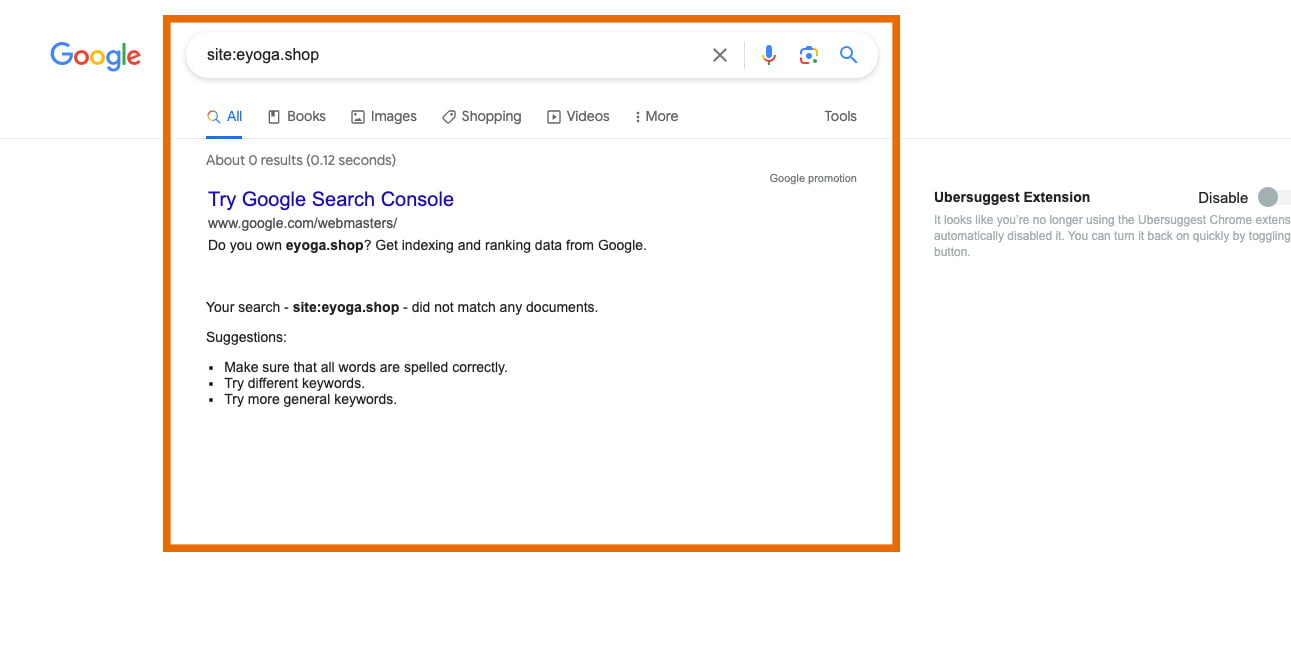Click the Ubersuggest Extension heading
This screenshot has width=1291, height=658.
point(1012,197)
